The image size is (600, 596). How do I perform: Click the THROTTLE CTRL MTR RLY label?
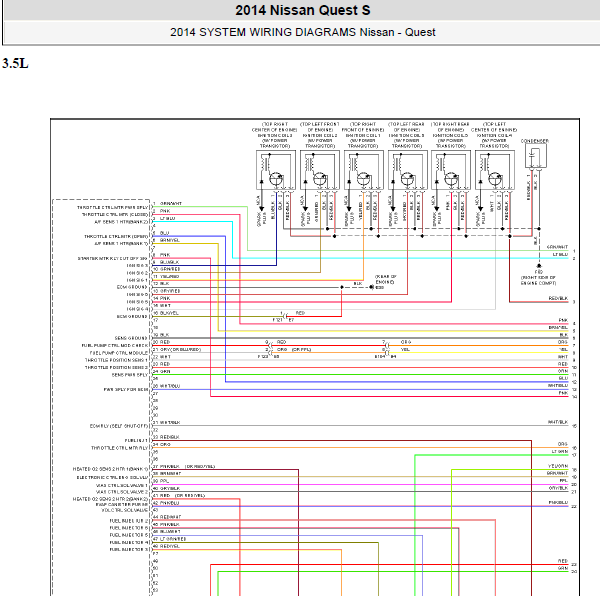(119, 448)
